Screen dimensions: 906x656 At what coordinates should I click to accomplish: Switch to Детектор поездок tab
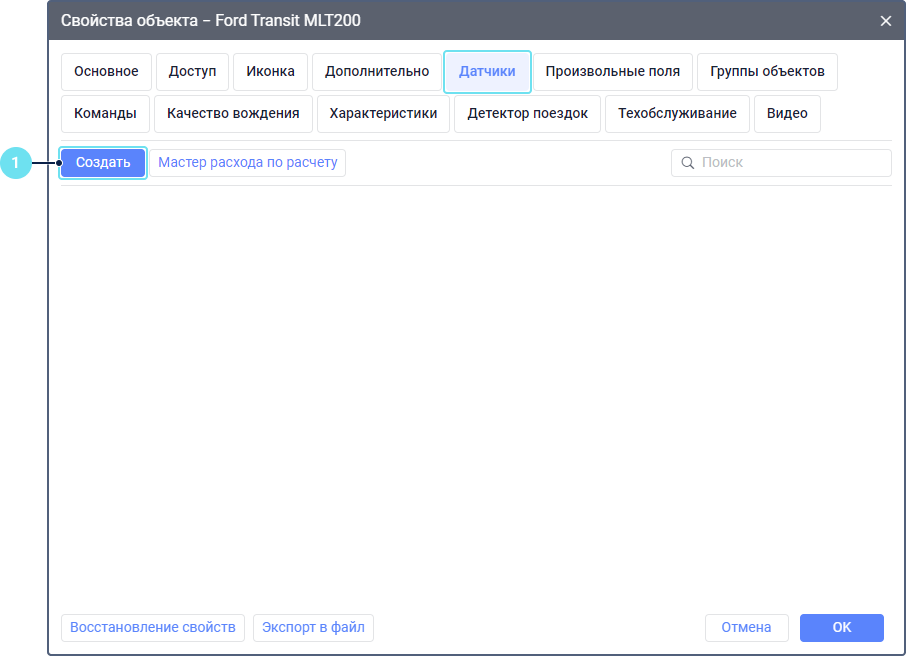[528, 114]
